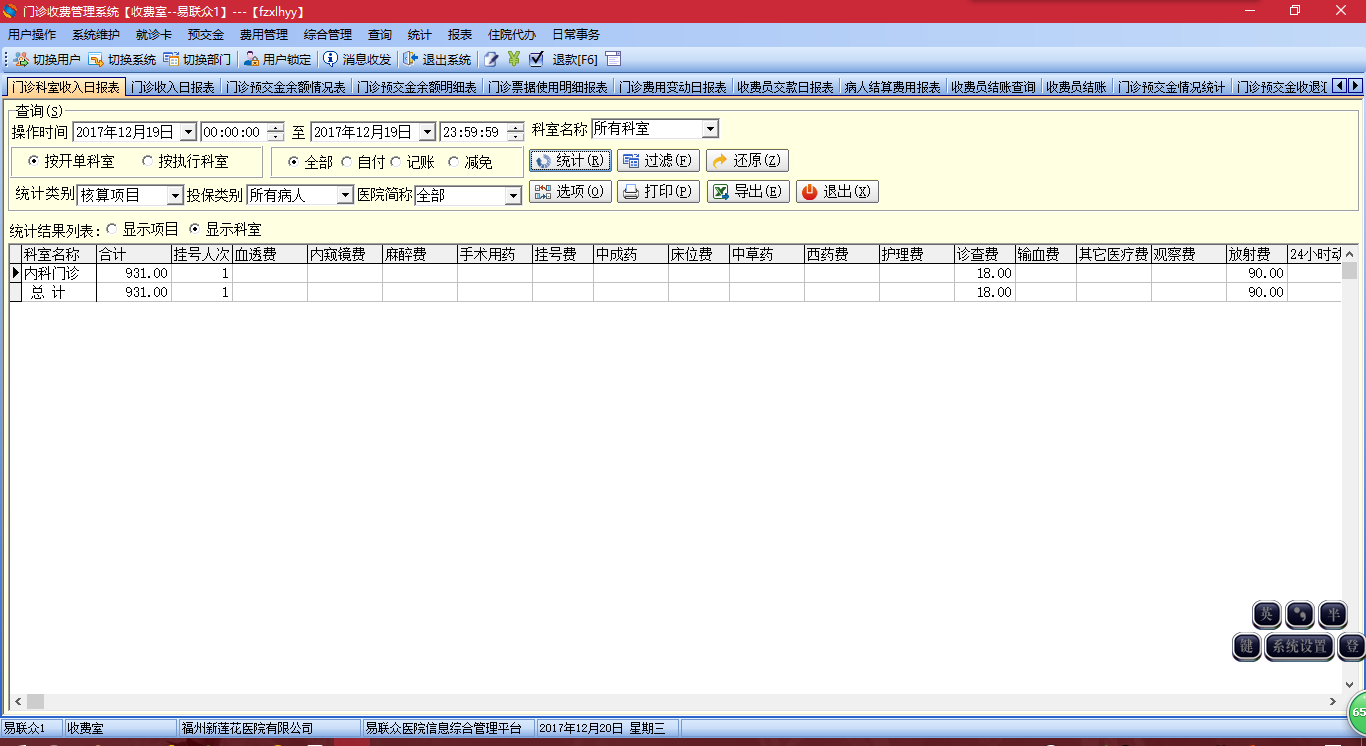Click the 诊查费 column header
The image size is (1366, 746).
(985, 255)
